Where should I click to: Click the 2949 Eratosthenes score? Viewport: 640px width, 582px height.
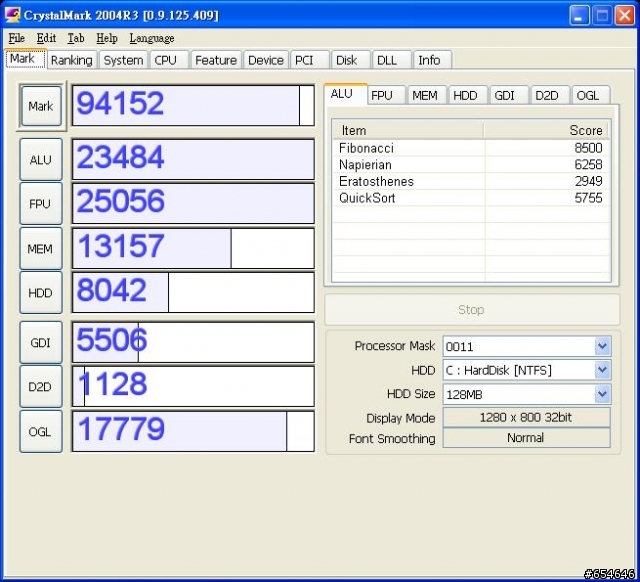tap(588, 181)
